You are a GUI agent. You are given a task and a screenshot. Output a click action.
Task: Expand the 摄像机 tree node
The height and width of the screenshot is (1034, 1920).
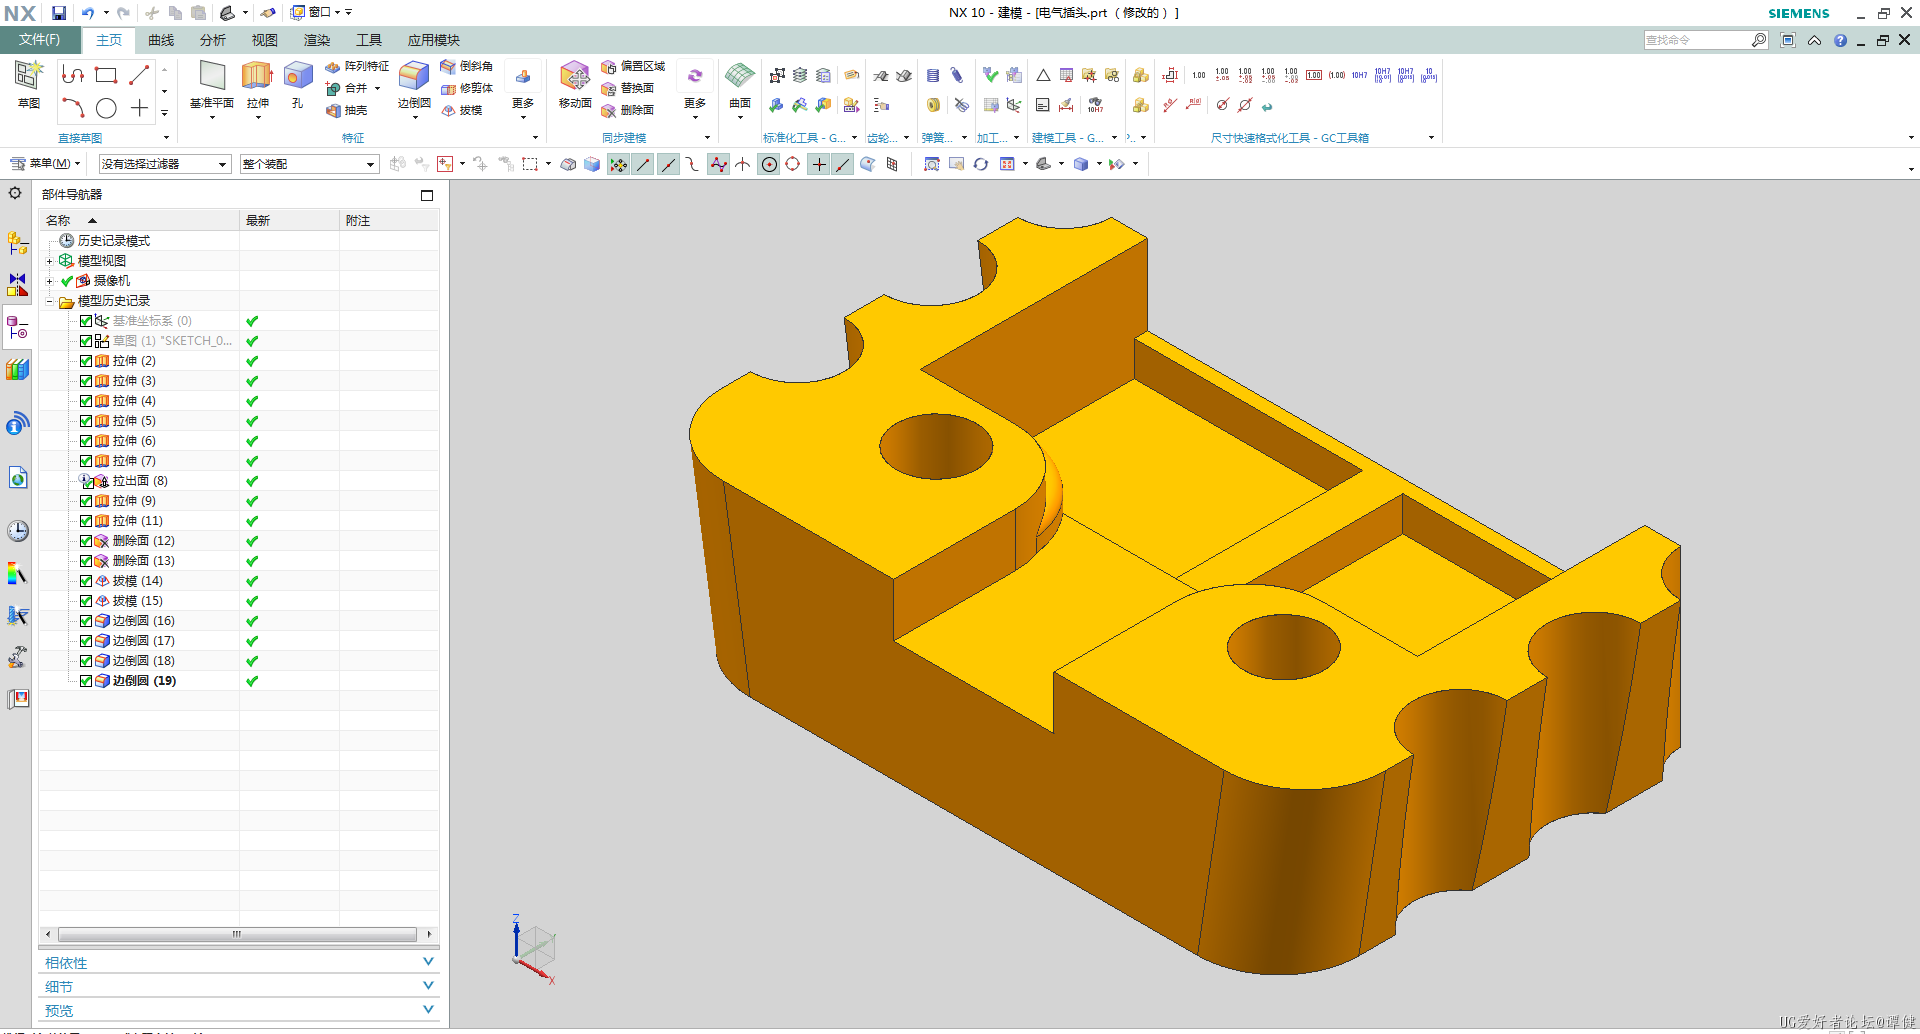49,281
